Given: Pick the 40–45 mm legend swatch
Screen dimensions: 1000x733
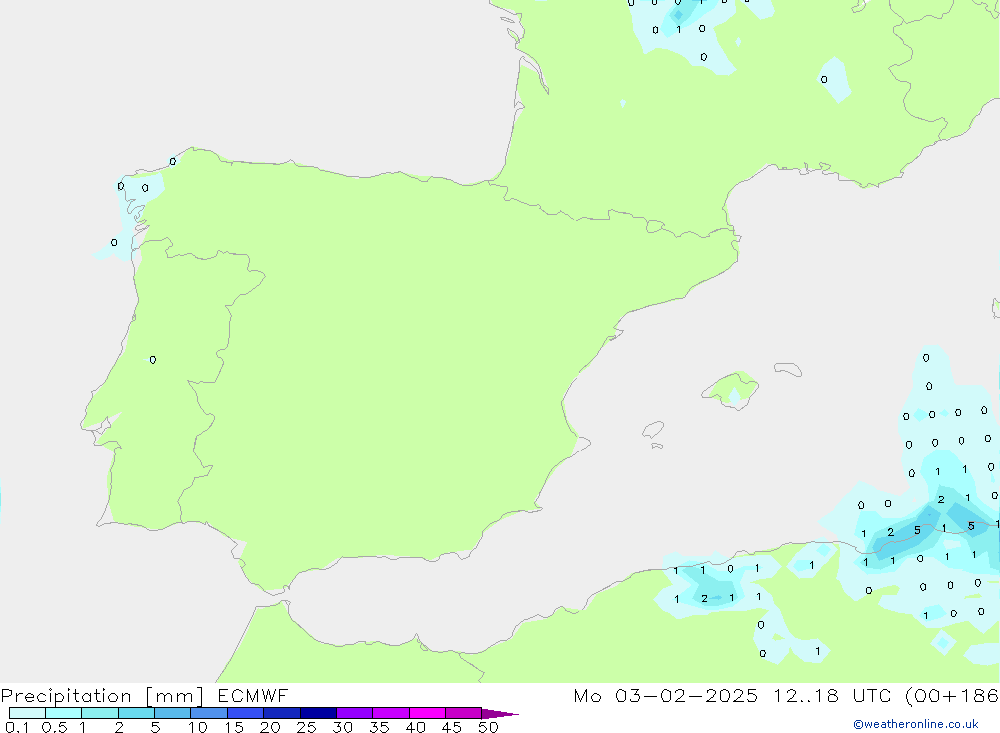Looking at the screenshot, I should coord(427,713).
